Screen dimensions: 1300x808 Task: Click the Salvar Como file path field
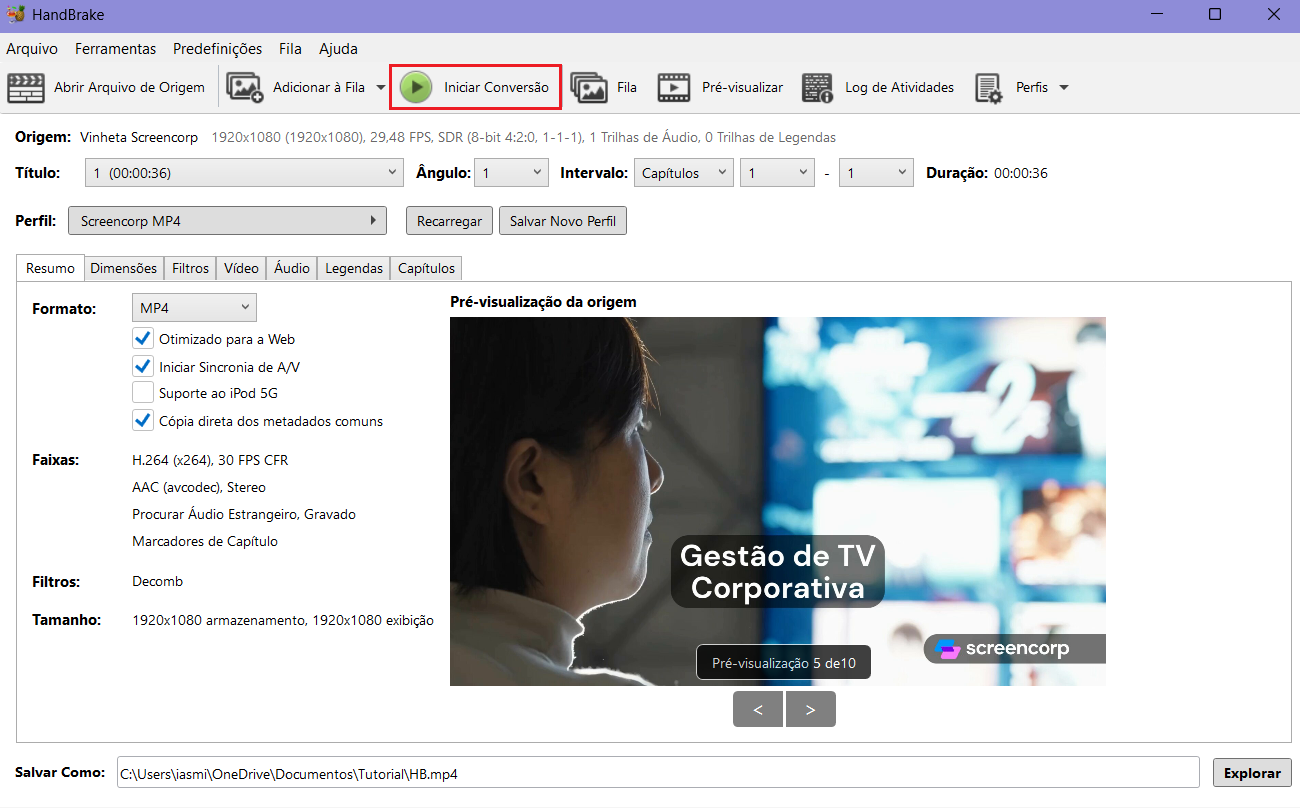click(x=657, y=773)
